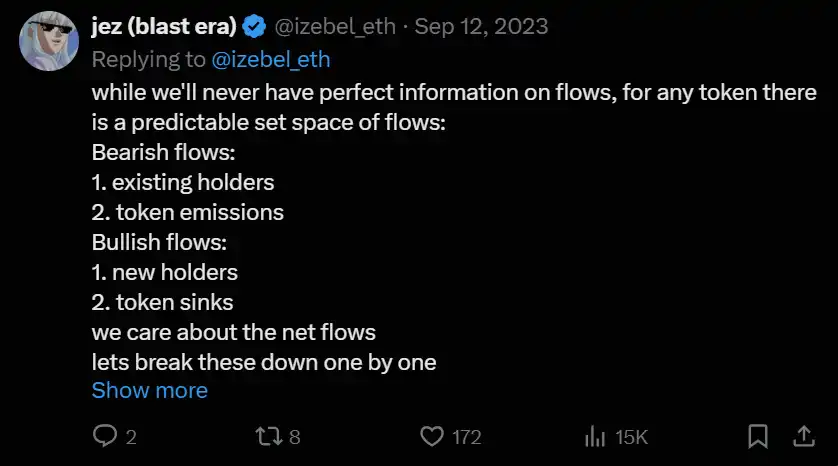Click the repost arrows icon
Screen dimensions: 838x466
268,436
